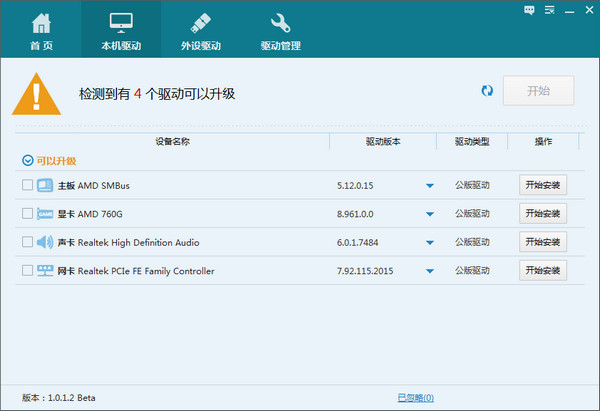The height and width of the screenshot is (411, 600).
Task: Check the 显卡 AMD 760G checkbox
Action: coord(27,214)
